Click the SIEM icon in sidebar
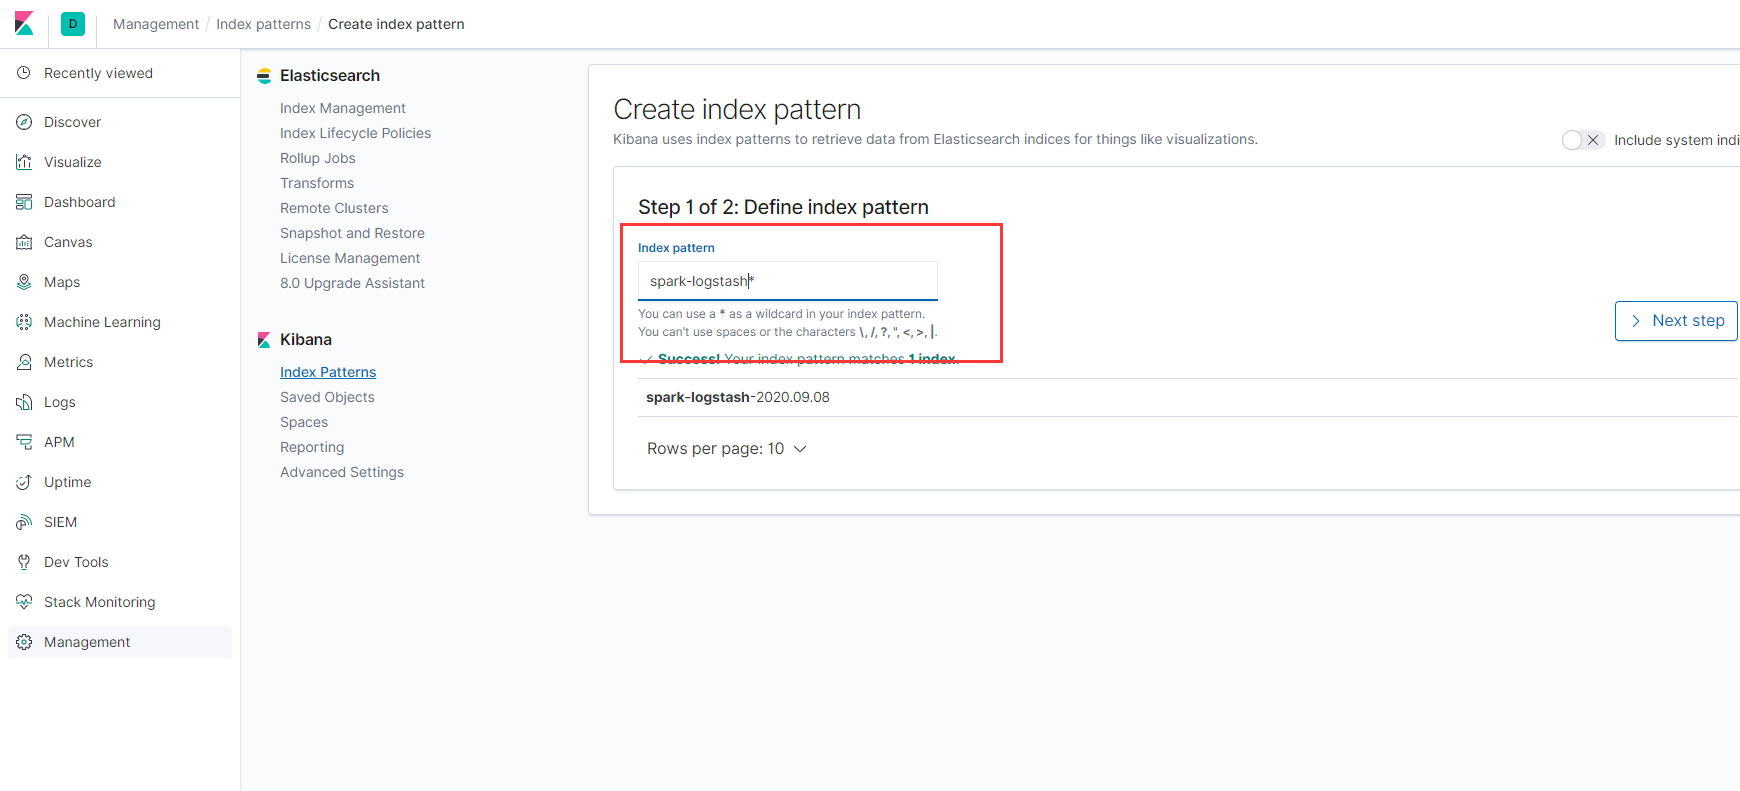 (x=24, y=522)
